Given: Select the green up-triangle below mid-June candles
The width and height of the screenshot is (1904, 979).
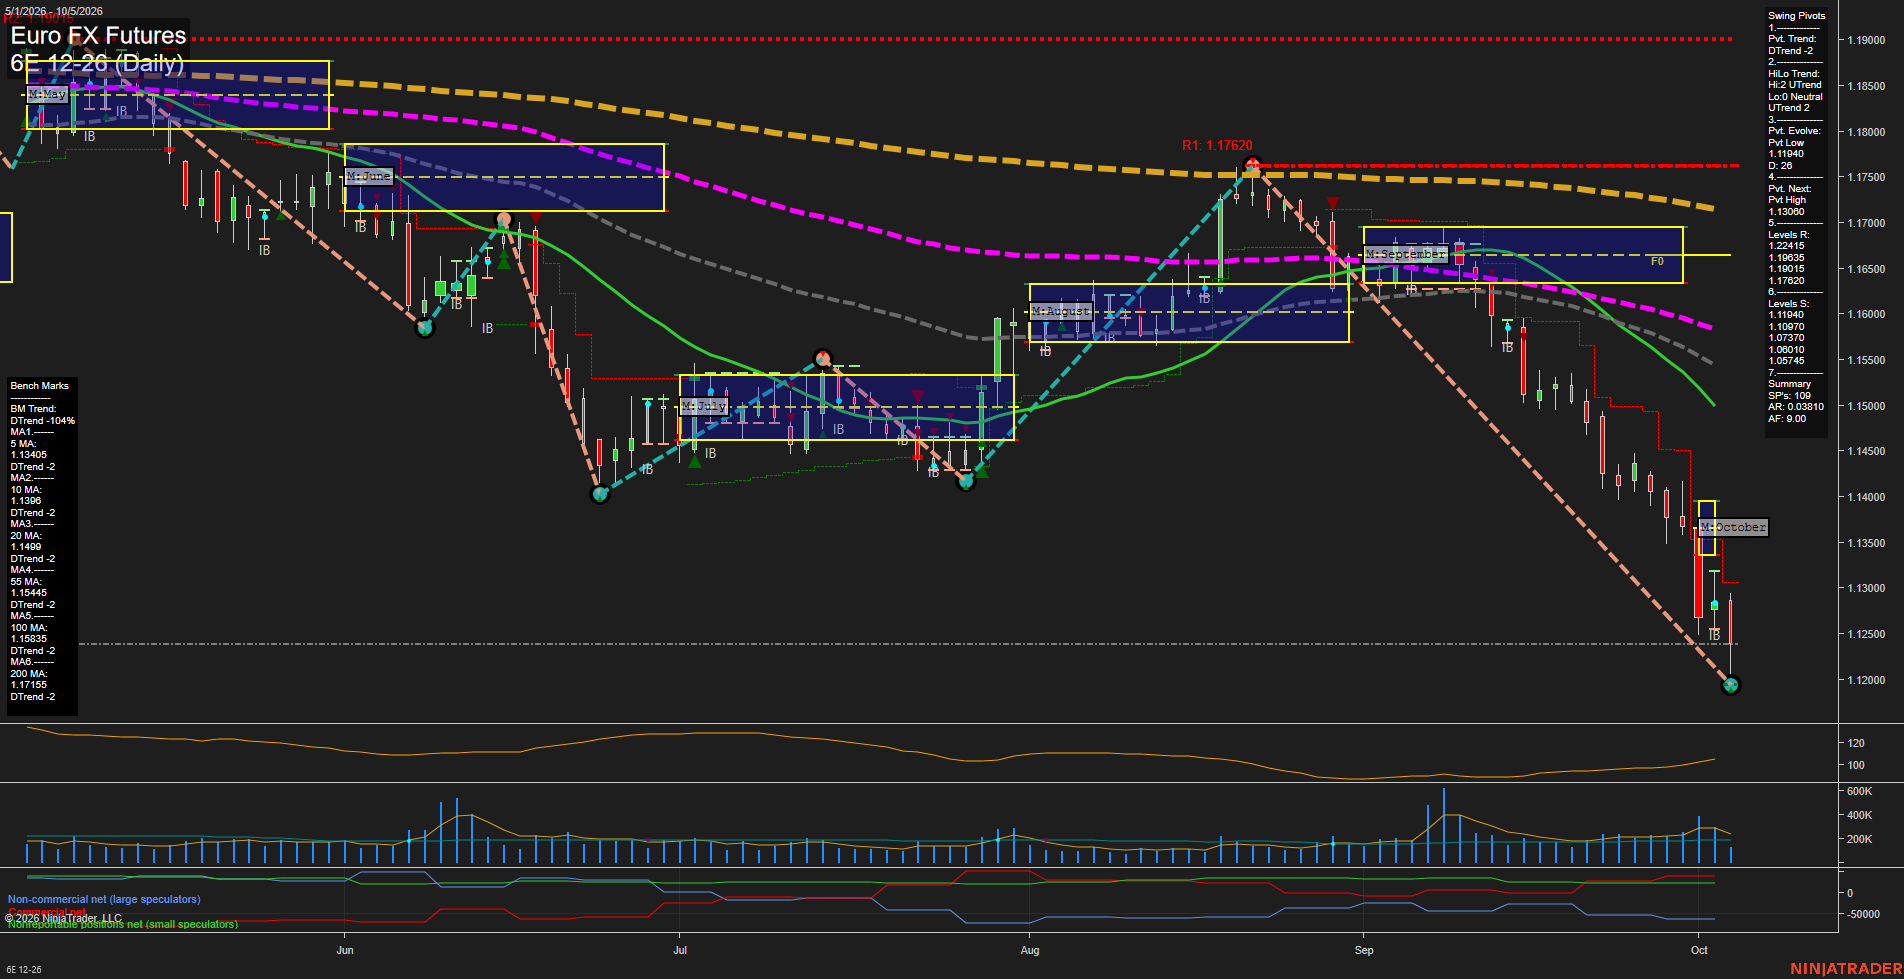Looking at the screenshot, I should [x=504, y=260].
